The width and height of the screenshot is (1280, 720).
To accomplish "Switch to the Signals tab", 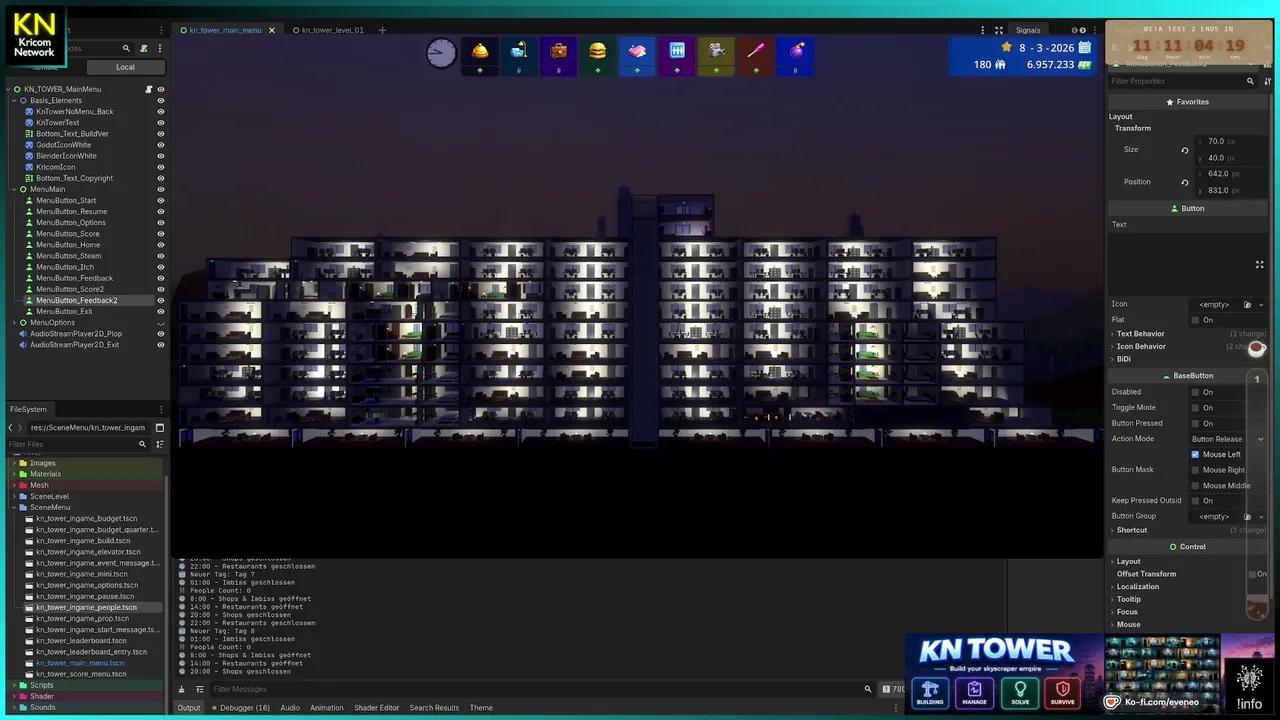I will (1028, 30).
